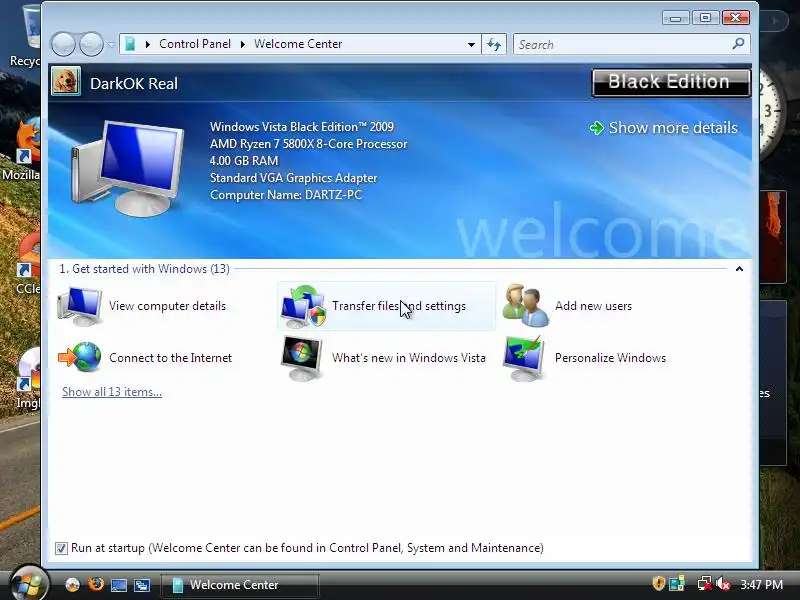Click the Computer Name DARTZ-PC text
The height and width of the screenshot is (600, 800).
[286, 195]
